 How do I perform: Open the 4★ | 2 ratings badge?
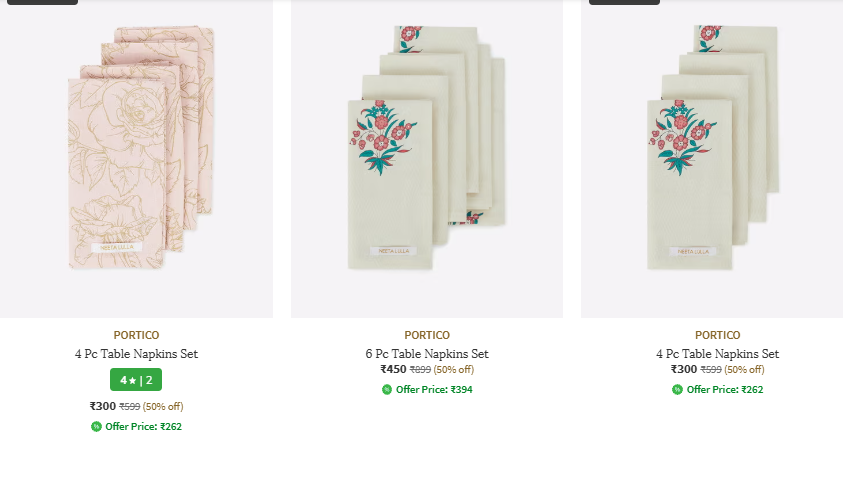click(x=136, y=380)
